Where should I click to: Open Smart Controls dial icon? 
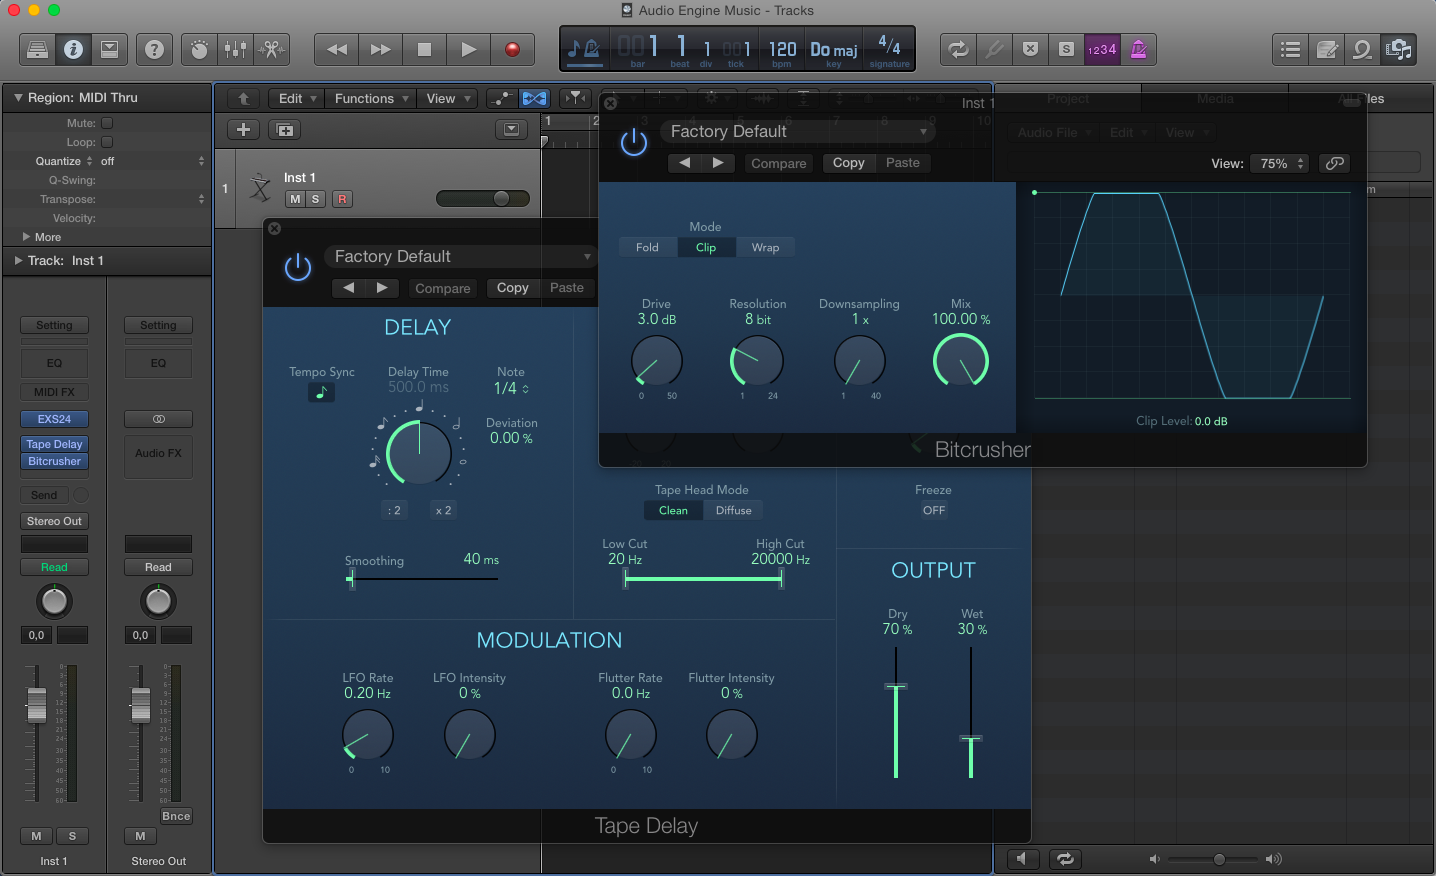[199, 49]
